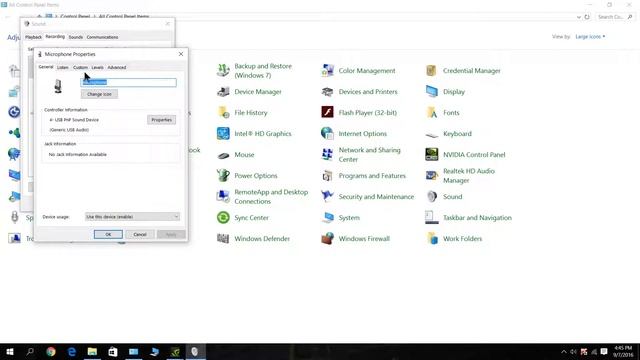Open the Device usage dropdown
The height and width of the screenshot is (360, 640).
[x=132, y=217]
